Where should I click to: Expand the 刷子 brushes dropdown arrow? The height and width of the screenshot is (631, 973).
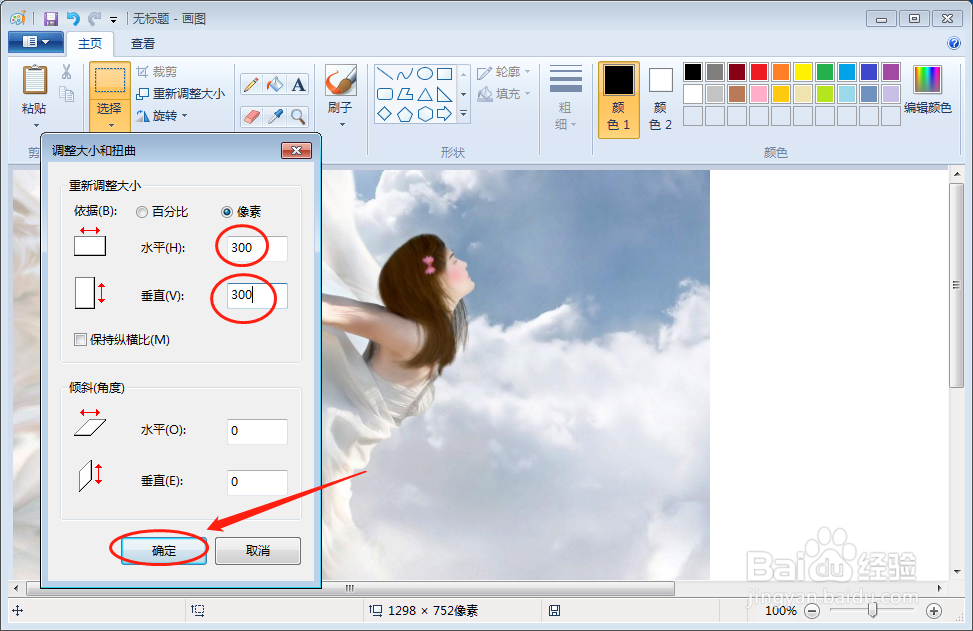[x=342, y=124]
